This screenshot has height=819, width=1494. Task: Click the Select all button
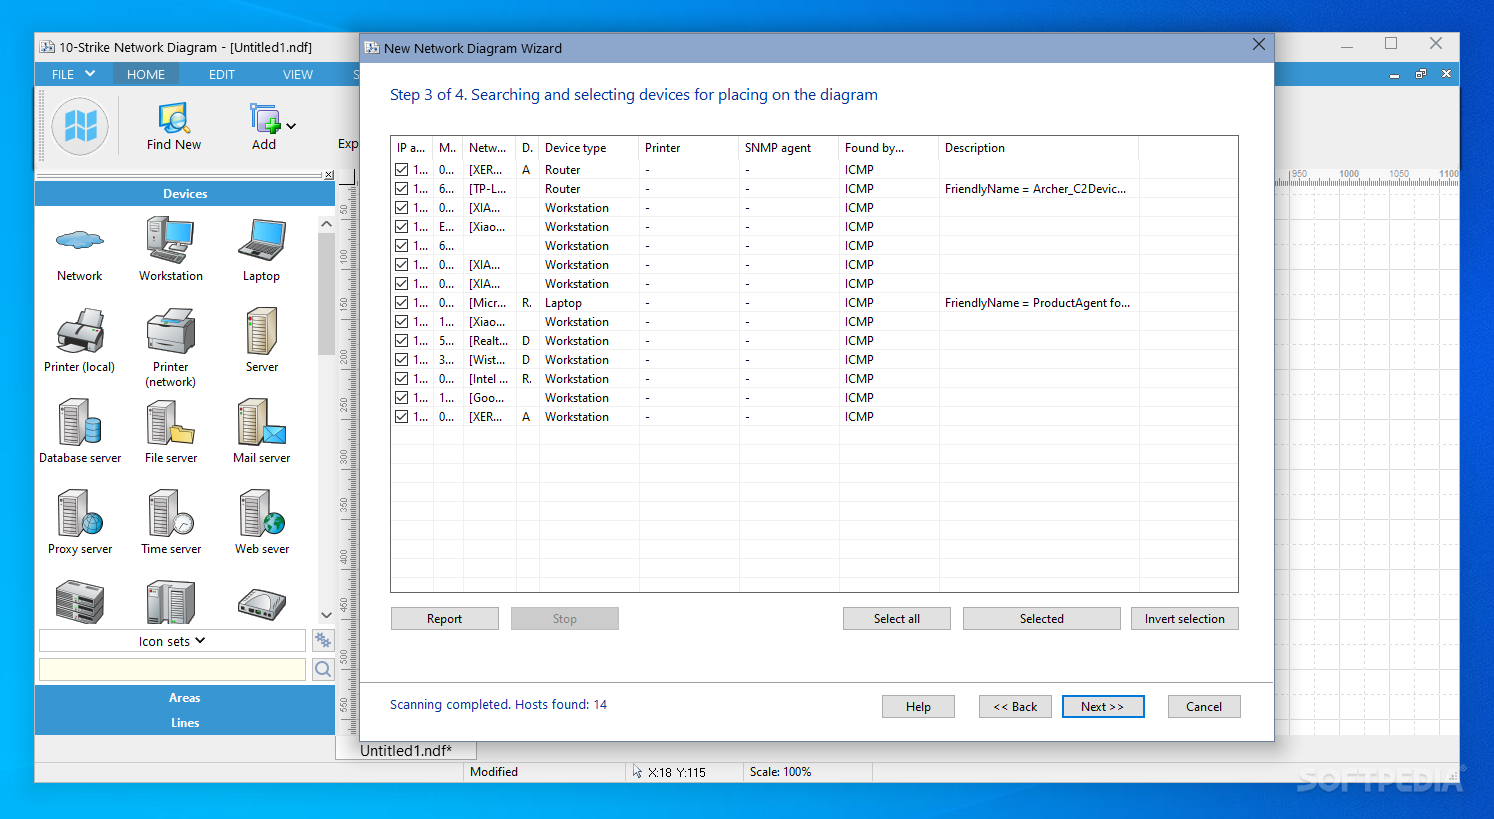(897, 619)
